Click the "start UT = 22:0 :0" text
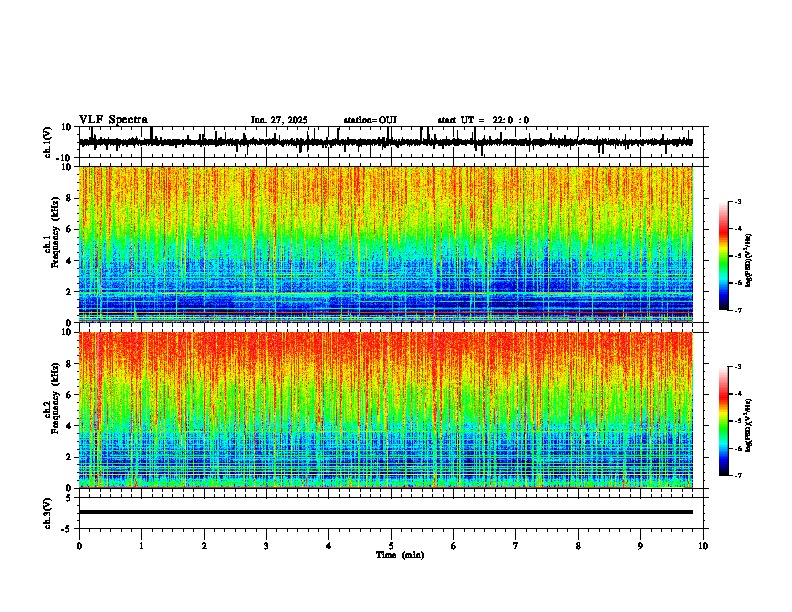Screen dimensions: 792x612 click(483, 120)
